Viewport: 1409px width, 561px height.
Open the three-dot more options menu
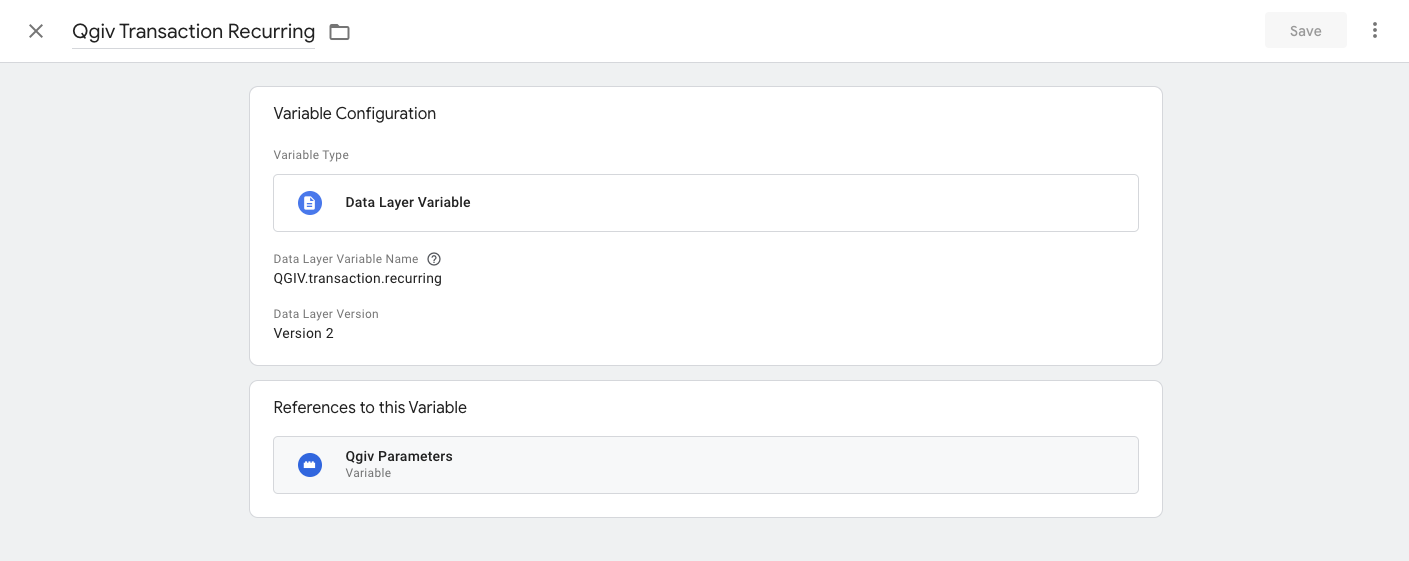[x=1375, y=31]
